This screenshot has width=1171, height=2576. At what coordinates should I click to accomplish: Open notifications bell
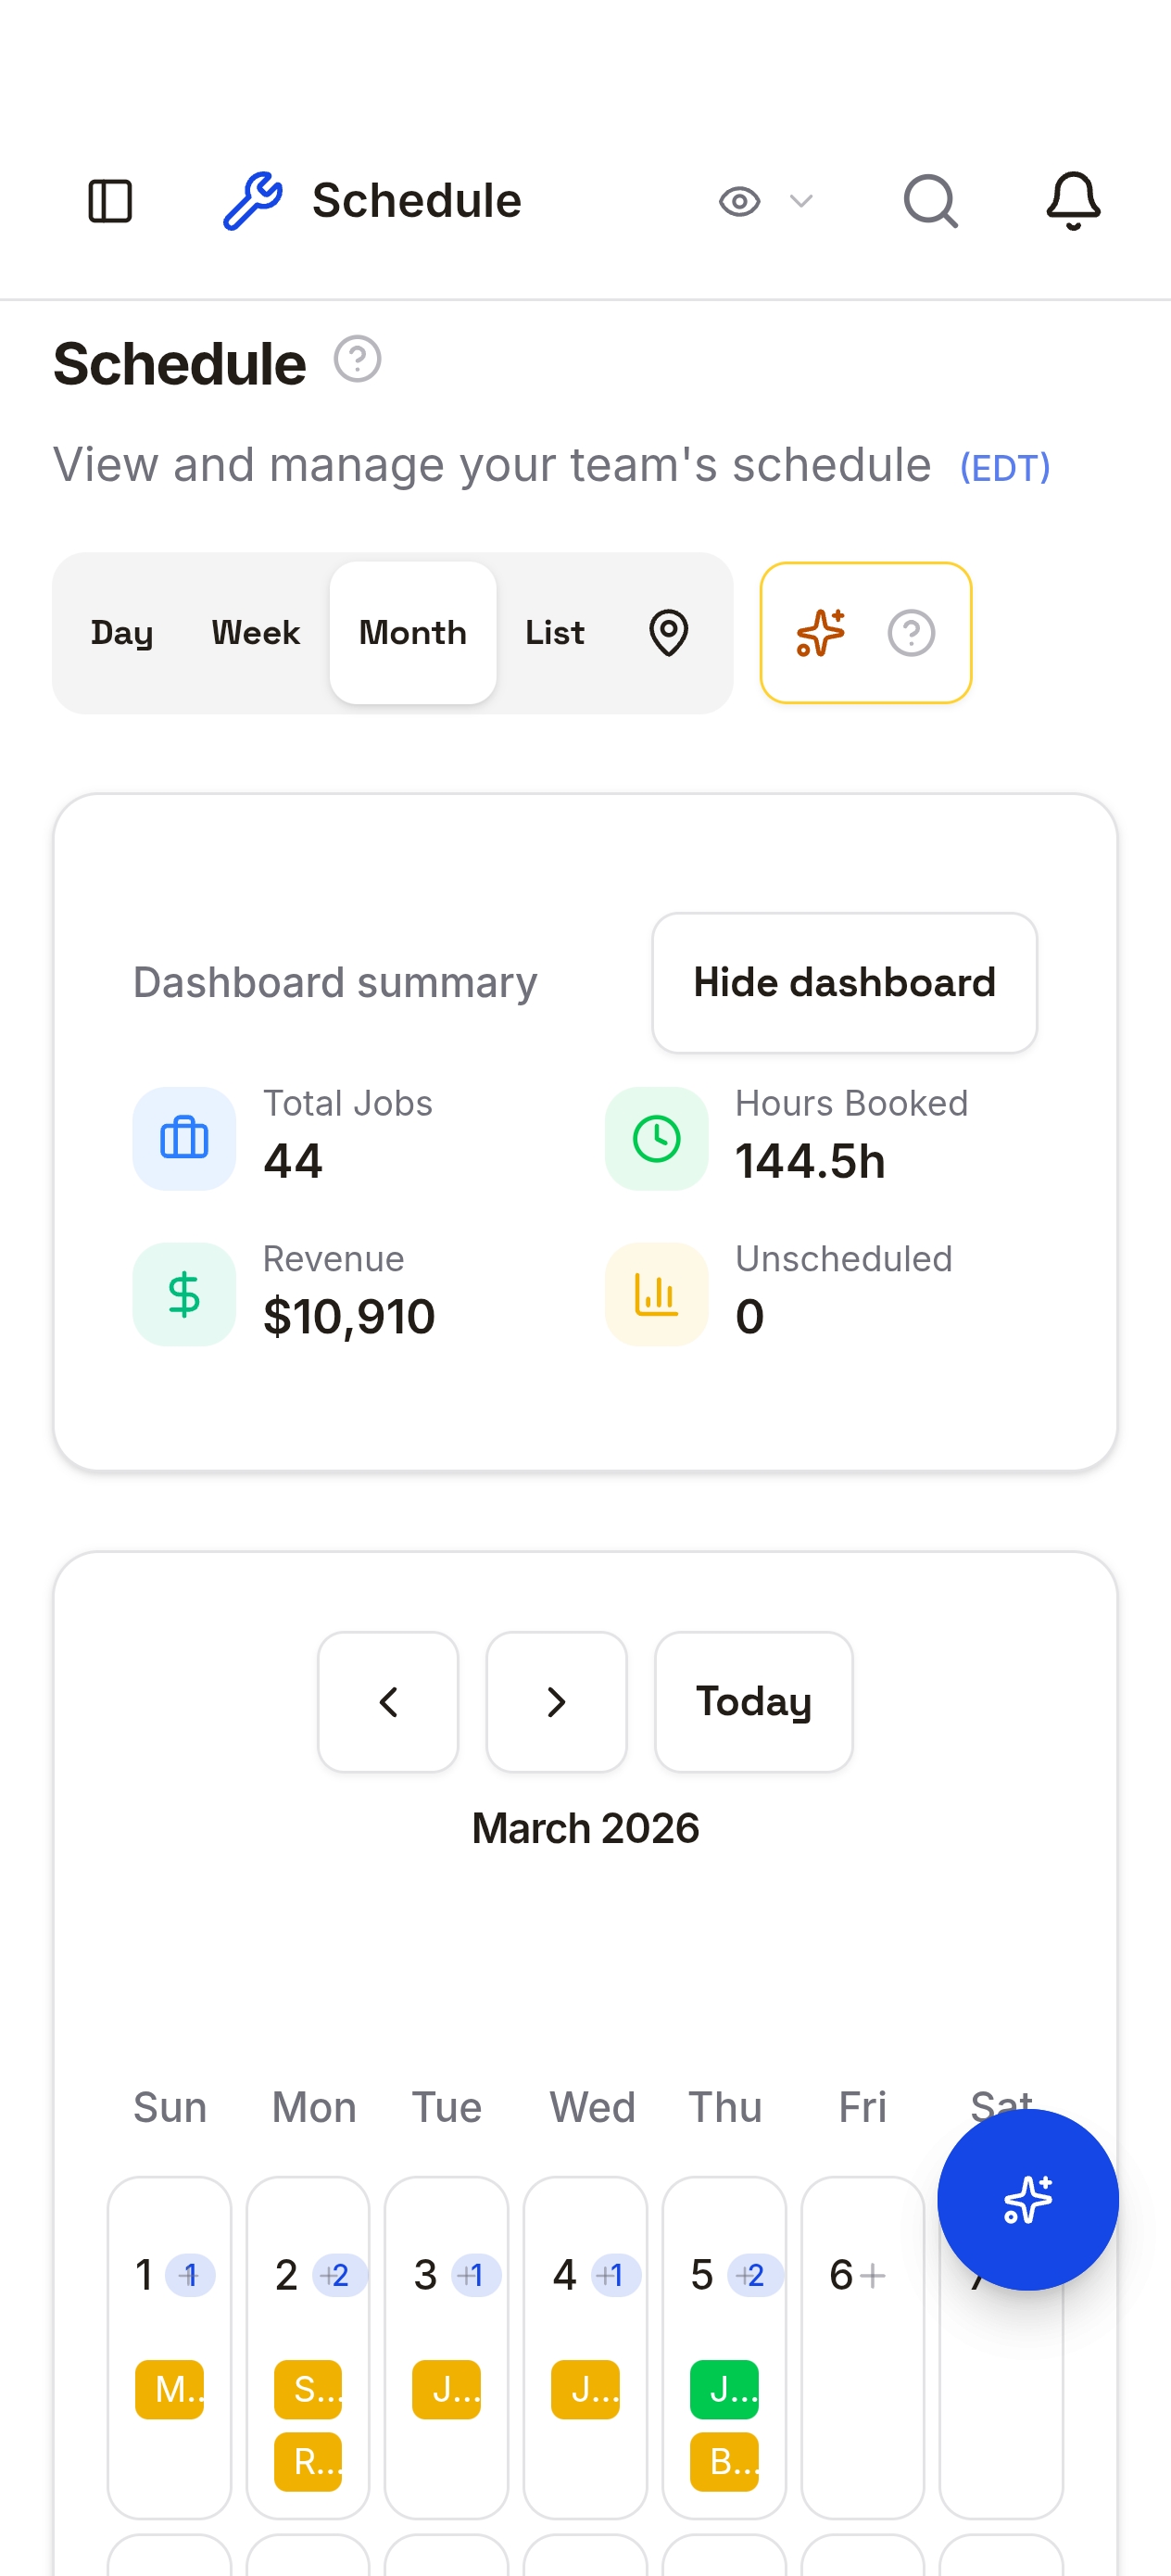pyautogui.click(x=1072, y=201)
